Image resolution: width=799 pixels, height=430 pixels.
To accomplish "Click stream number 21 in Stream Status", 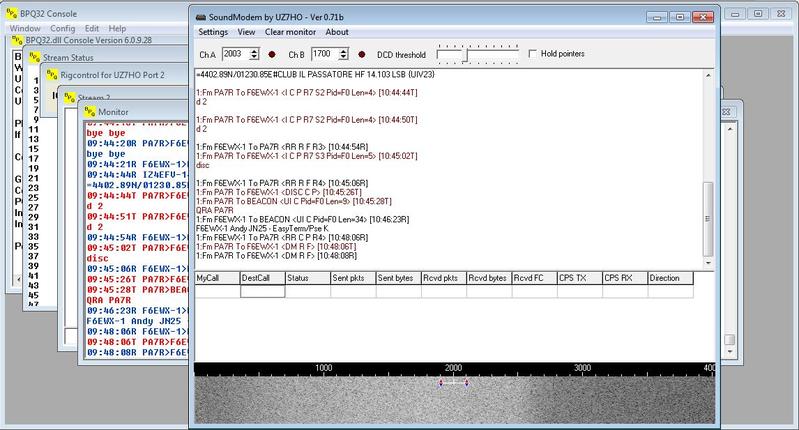I will tap(33, 178).
